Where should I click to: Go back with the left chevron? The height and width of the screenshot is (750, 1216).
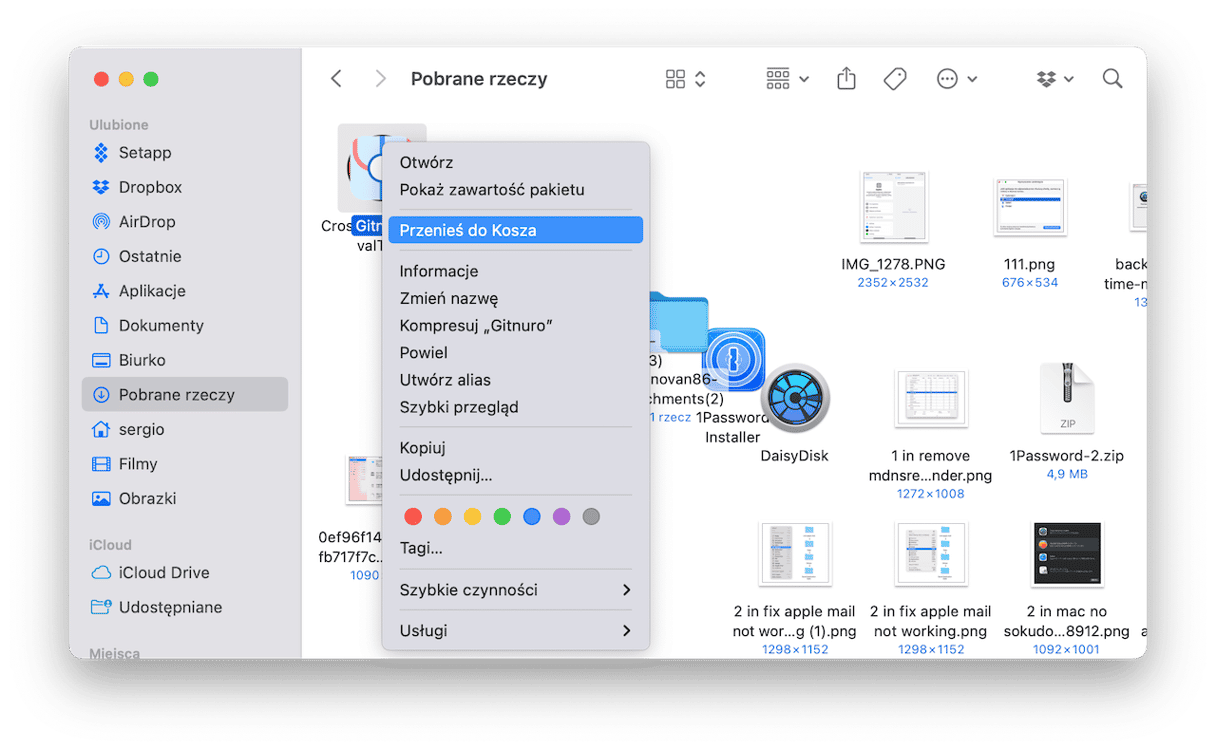coord(337,79)
